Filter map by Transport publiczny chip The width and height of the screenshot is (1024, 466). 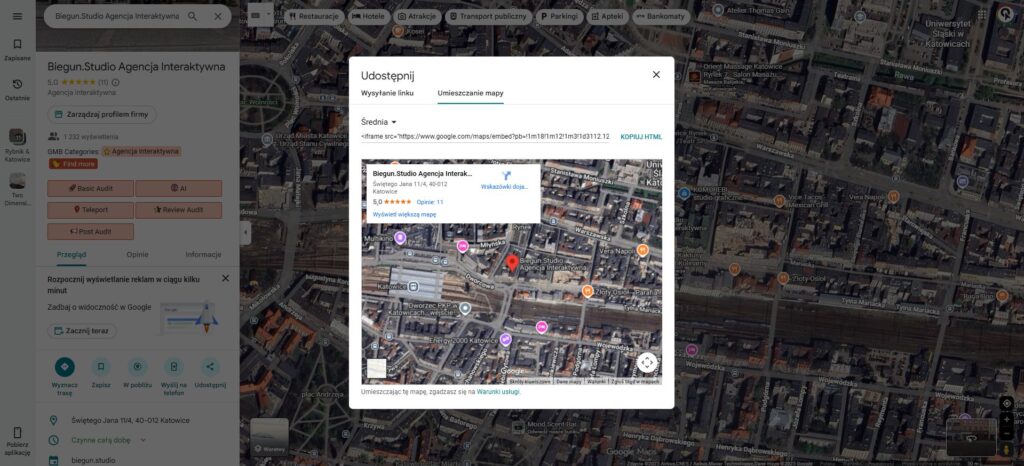[488, 16]
